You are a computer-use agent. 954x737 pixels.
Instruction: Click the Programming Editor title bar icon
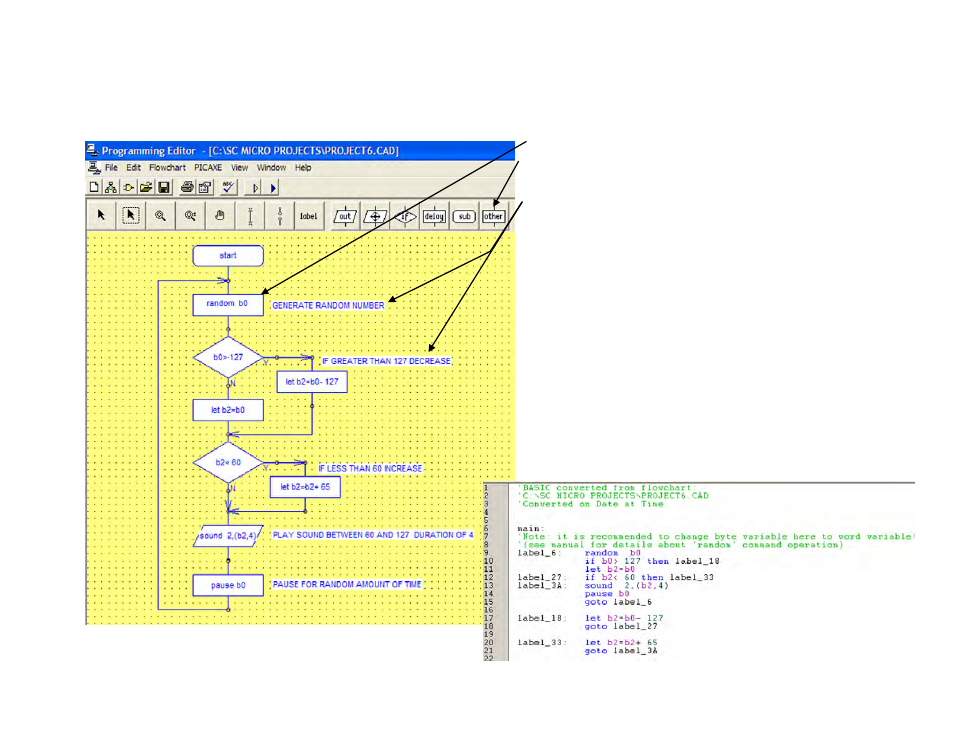pyautogui.click(x=92, y=150)
